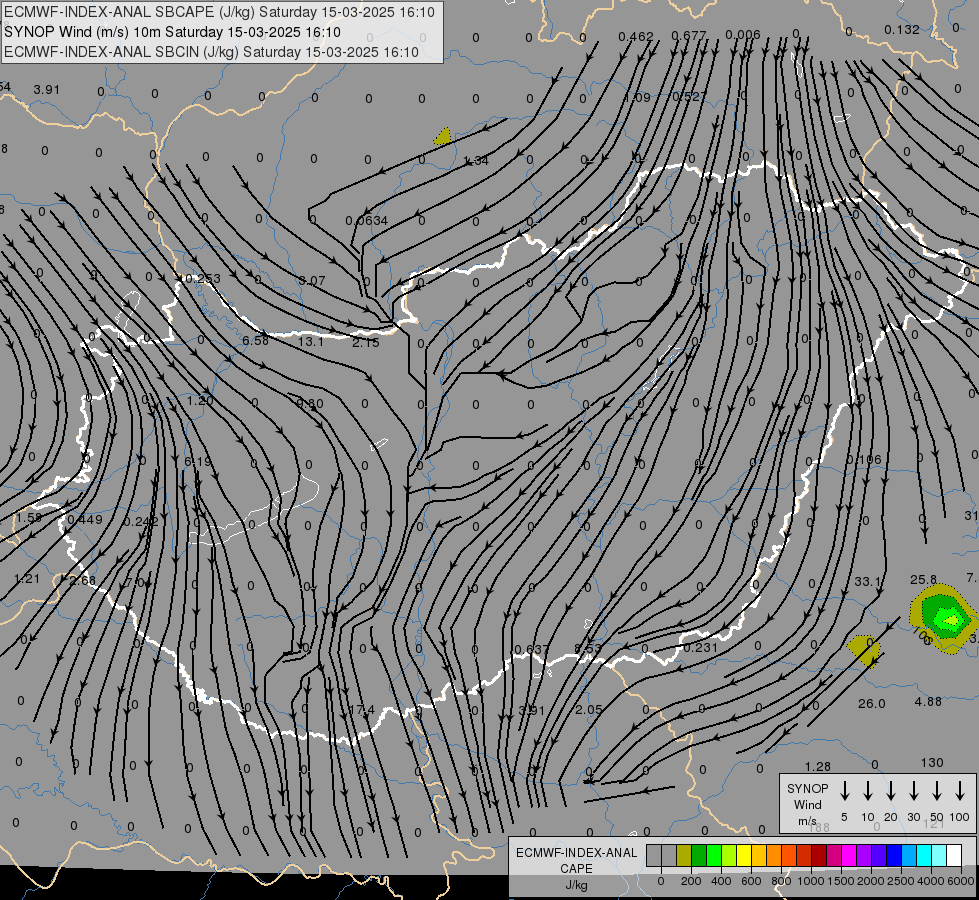Click the SBCAPE title line
The height and width of the screenshot is (900, 979).
(x=219, y=12)
